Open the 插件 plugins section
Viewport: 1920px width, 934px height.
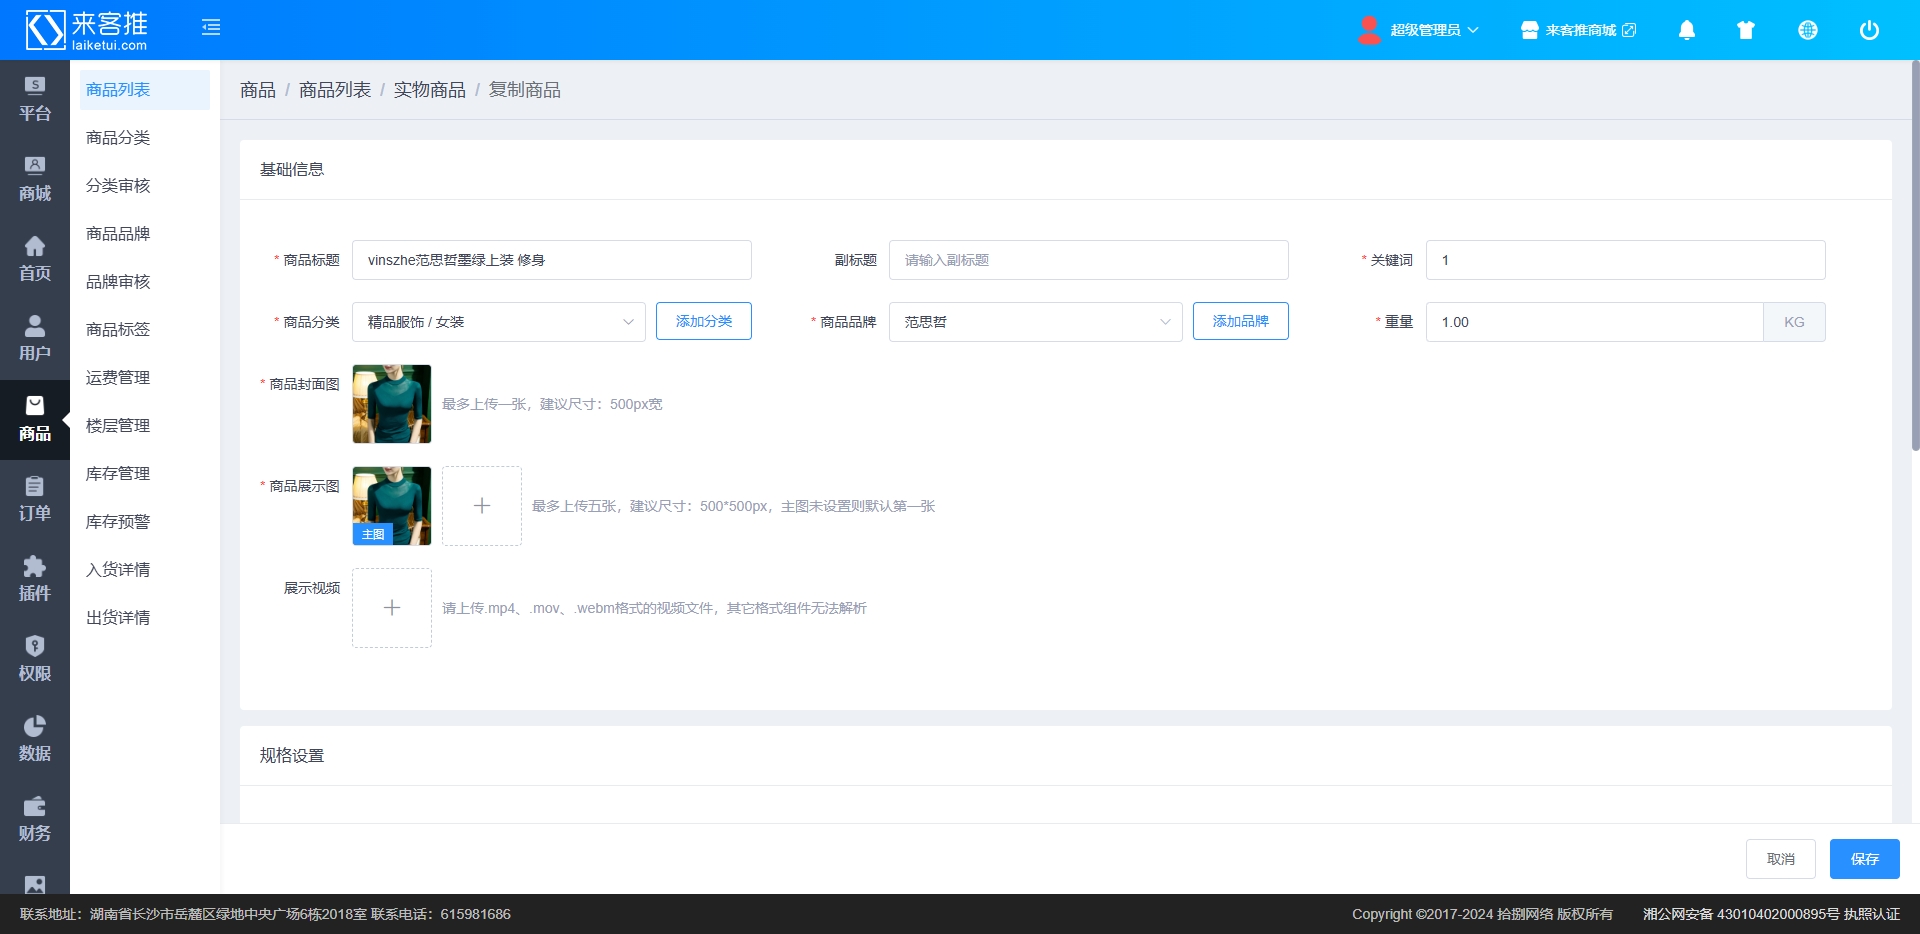coord(35,580)
